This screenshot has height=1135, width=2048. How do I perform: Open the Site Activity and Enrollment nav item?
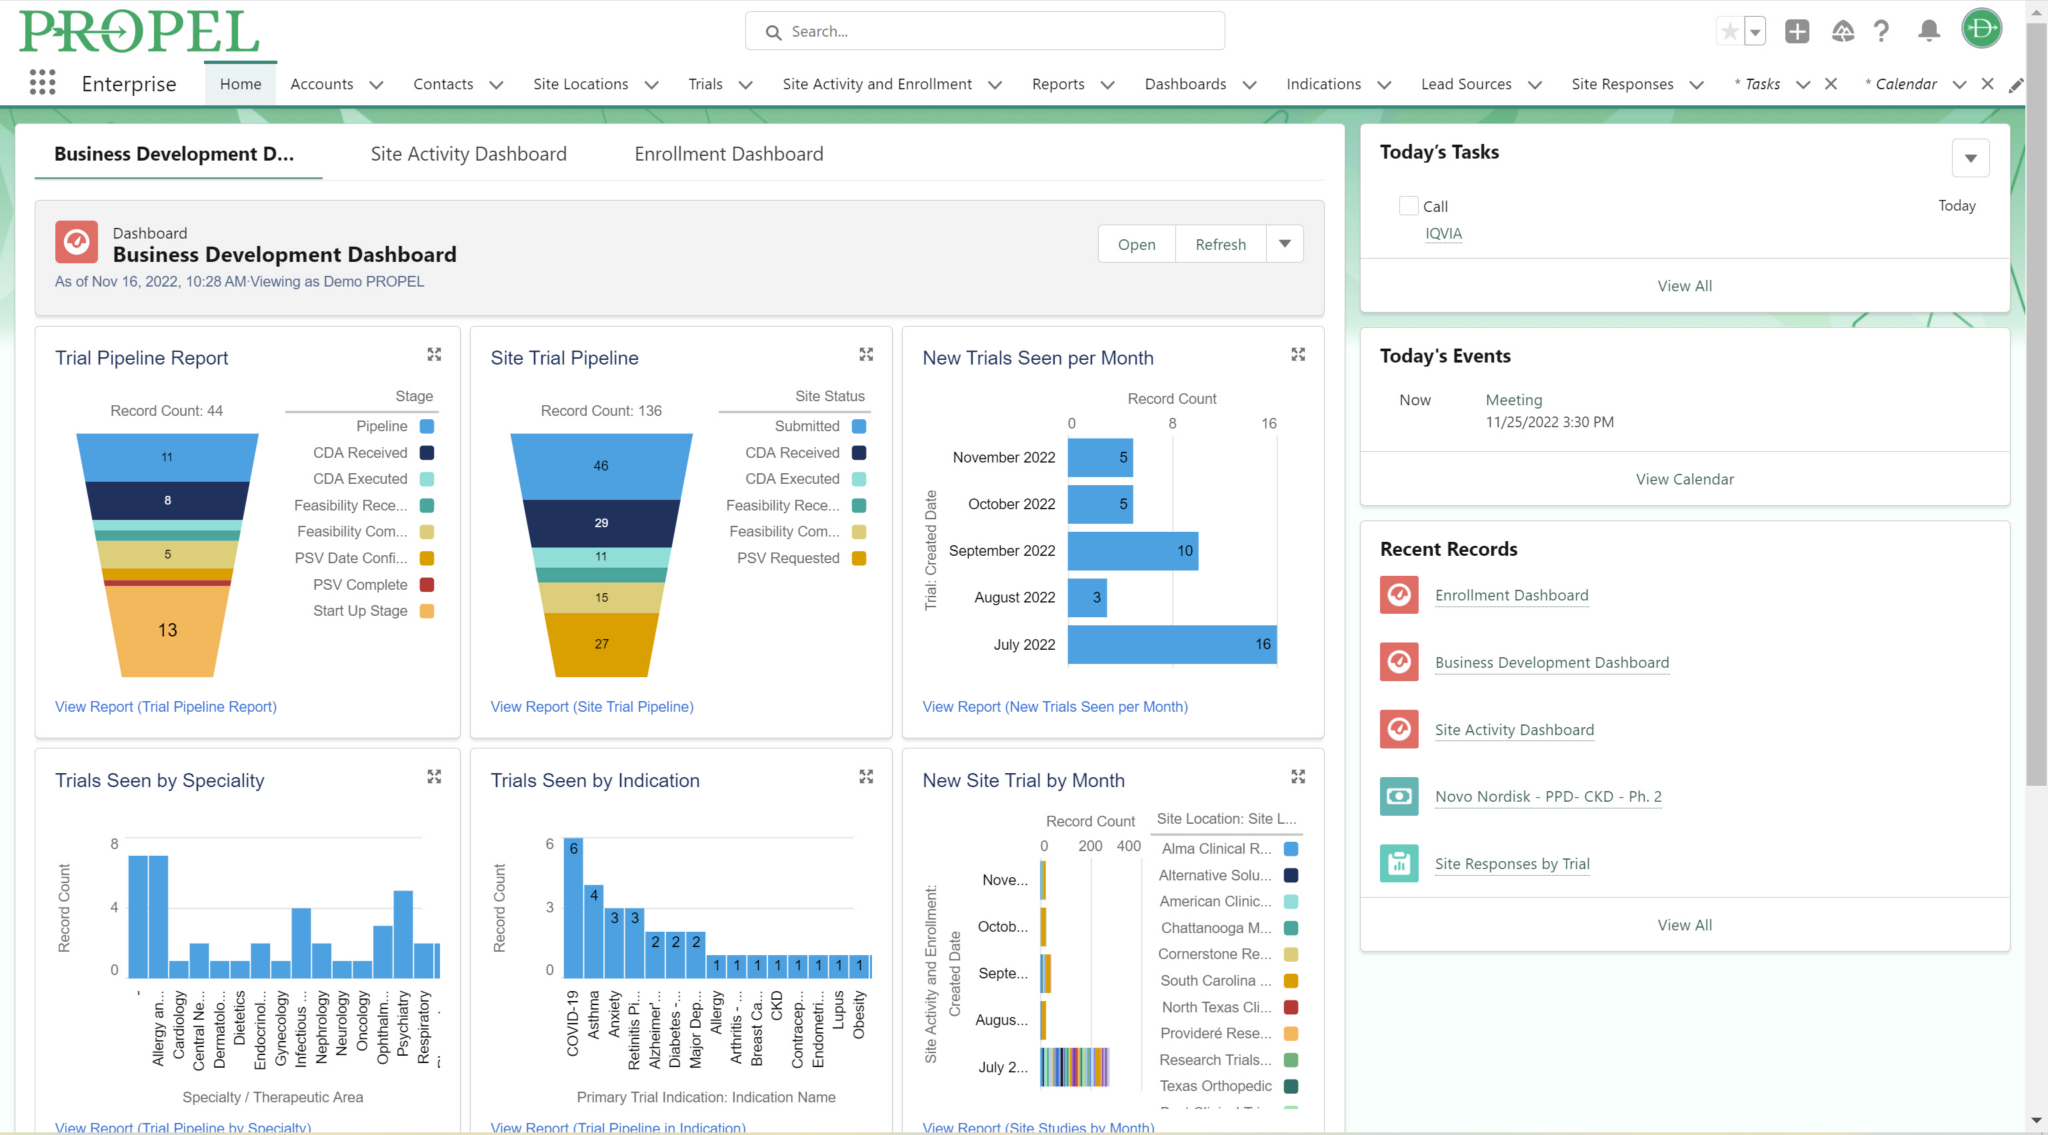[877, 84]
